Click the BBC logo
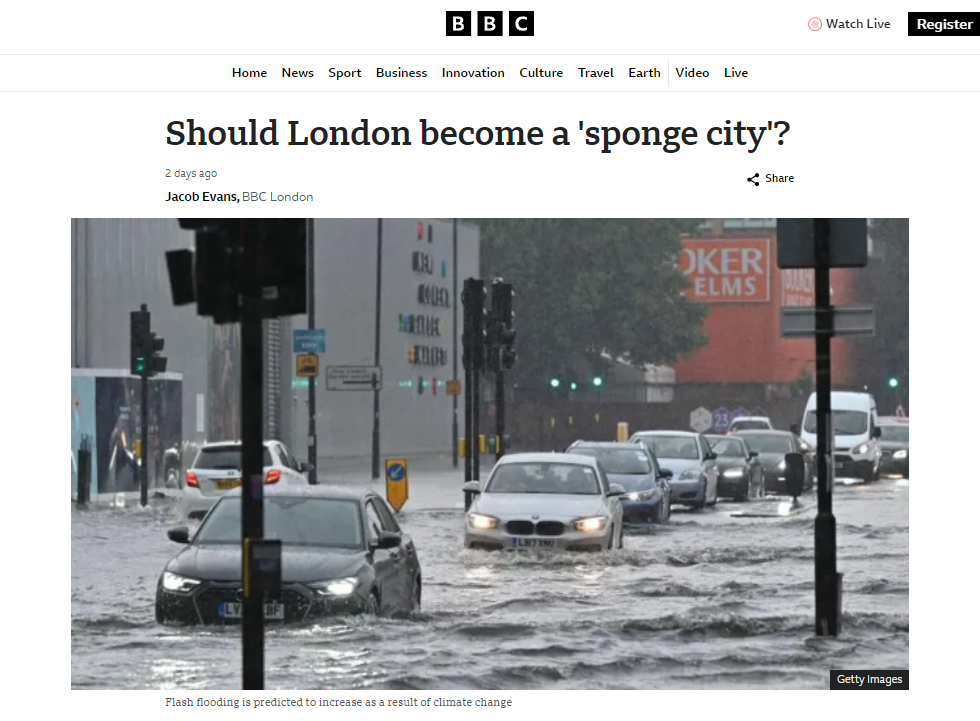 coord(489,24)
